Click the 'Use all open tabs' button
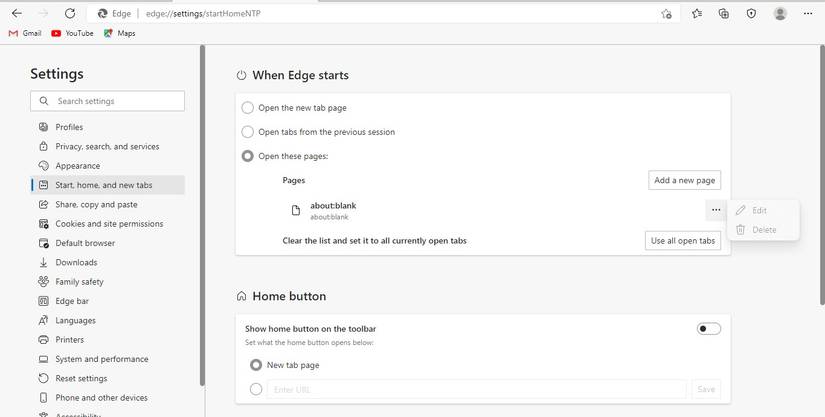Screen dimensions: 825x417 tap(683, 241)
